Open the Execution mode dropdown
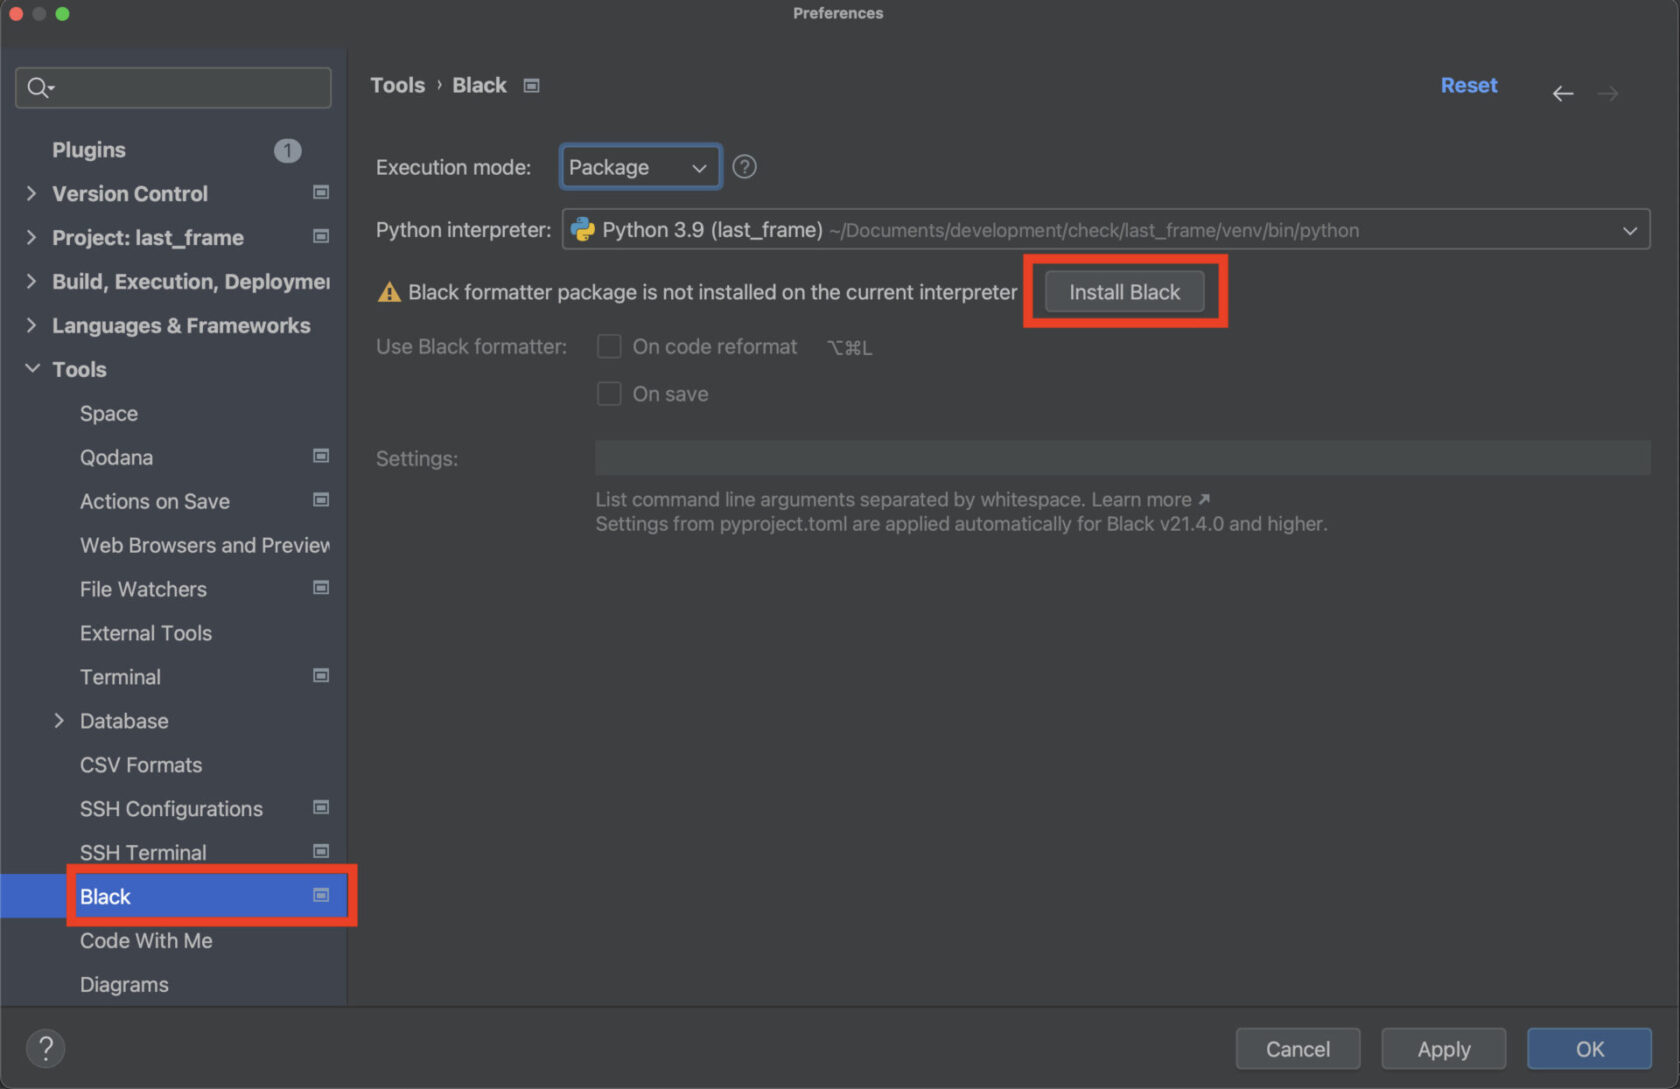The image size is (1680, 1089). tap(639, 166)
